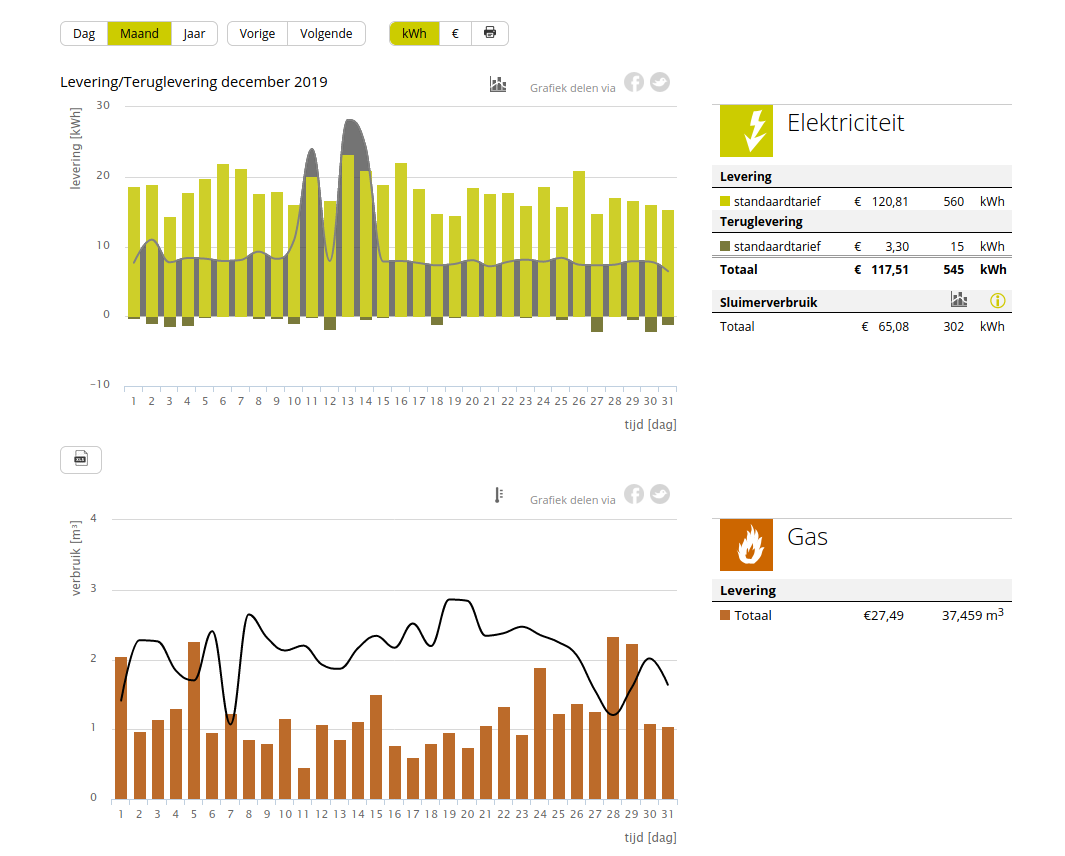The height and width of the screenshot is (856, 1065).
Task: Click the Sluimerverbruik chart icon
Action: (x=959, y=299)
